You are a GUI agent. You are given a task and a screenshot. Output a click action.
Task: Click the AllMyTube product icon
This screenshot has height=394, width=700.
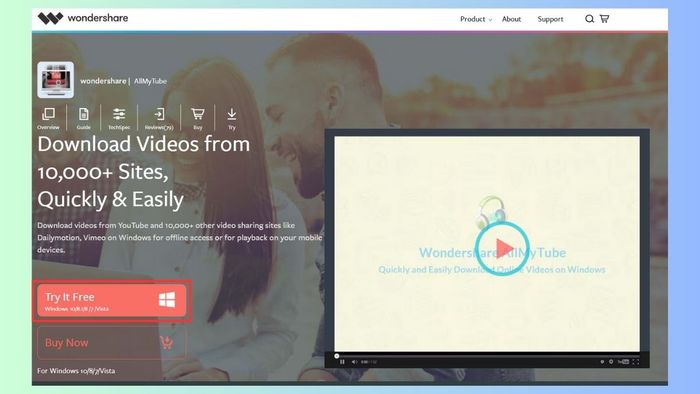point(56,80)
